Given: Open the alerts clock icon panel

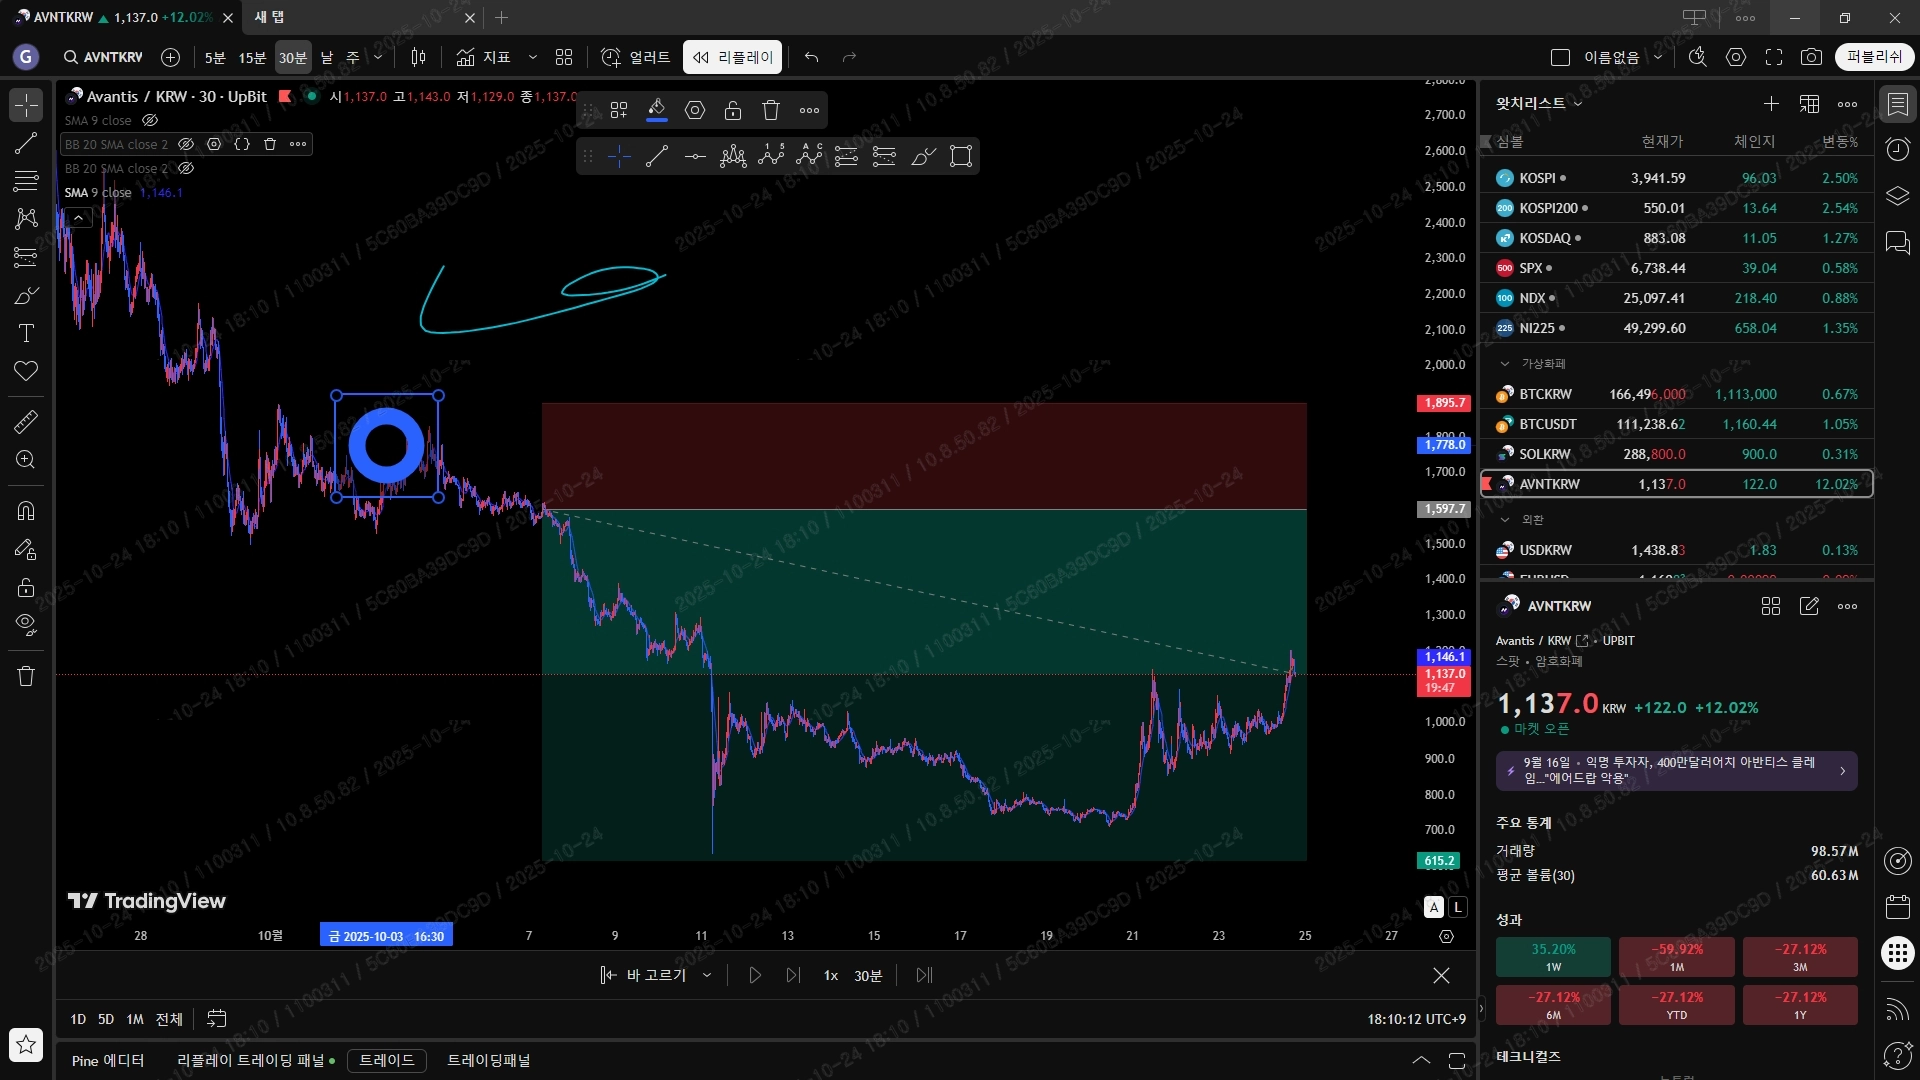Looking at the screenshot, I should tap(1897, 149).
